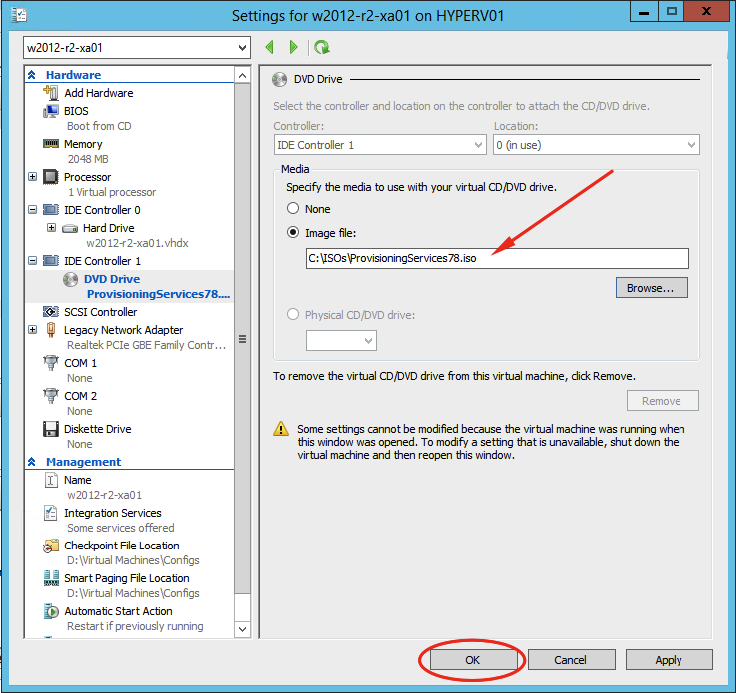Collapse the IDE Controller 1 node
The image size is (736, 693).
pyautogui.click(x=32, y=260)
